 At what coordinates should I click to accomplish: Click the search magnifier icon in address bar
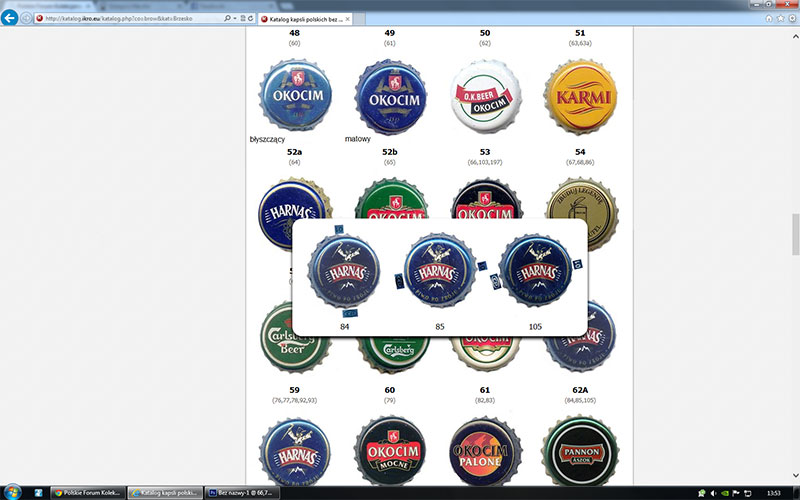click(226, 19)
